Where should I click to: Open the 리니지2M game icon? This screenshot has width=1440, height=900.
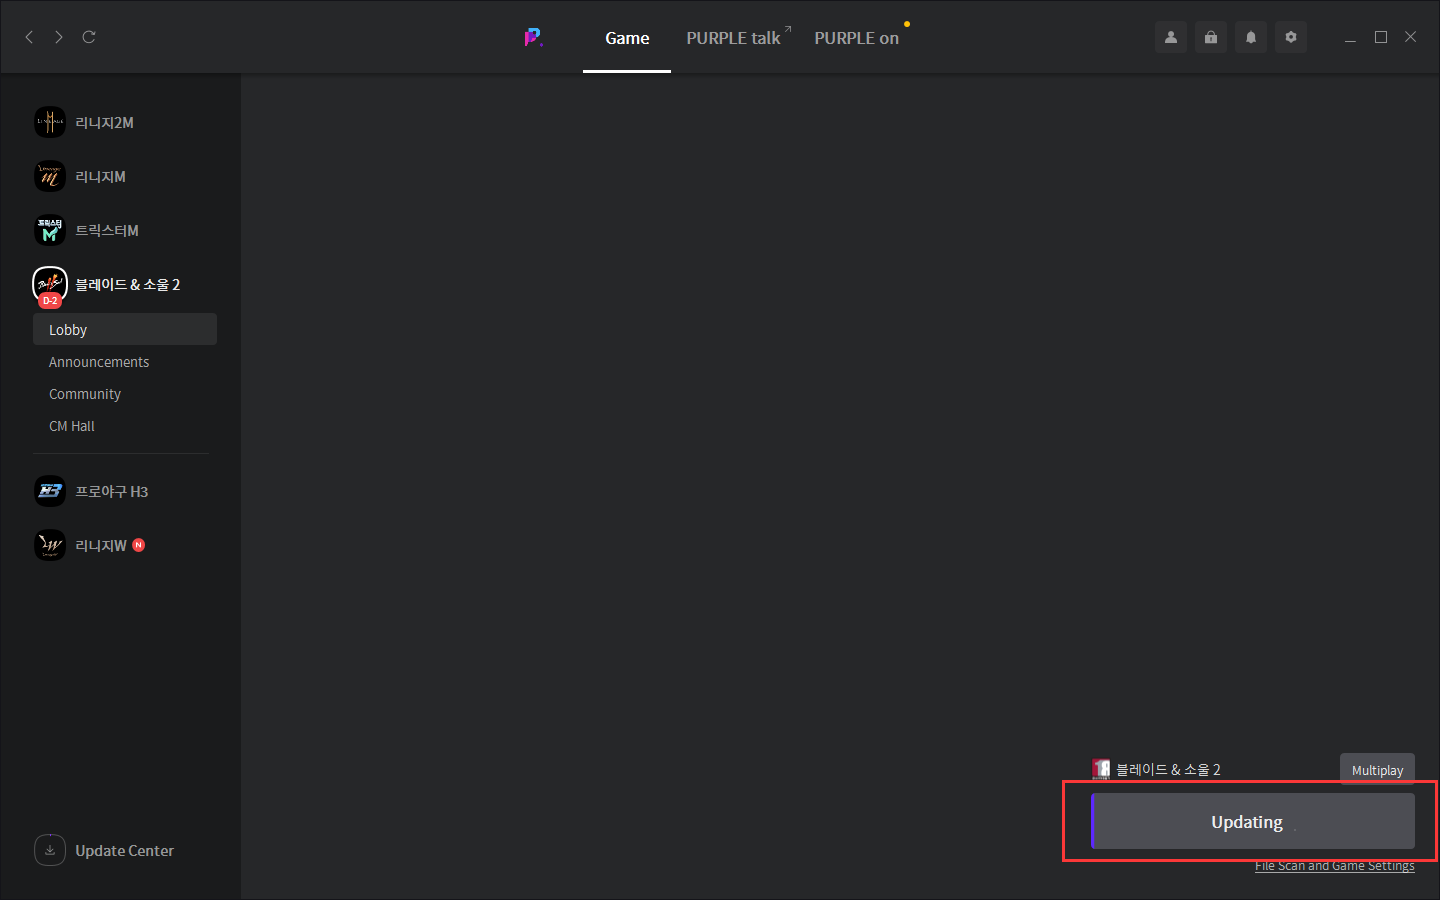50,122
